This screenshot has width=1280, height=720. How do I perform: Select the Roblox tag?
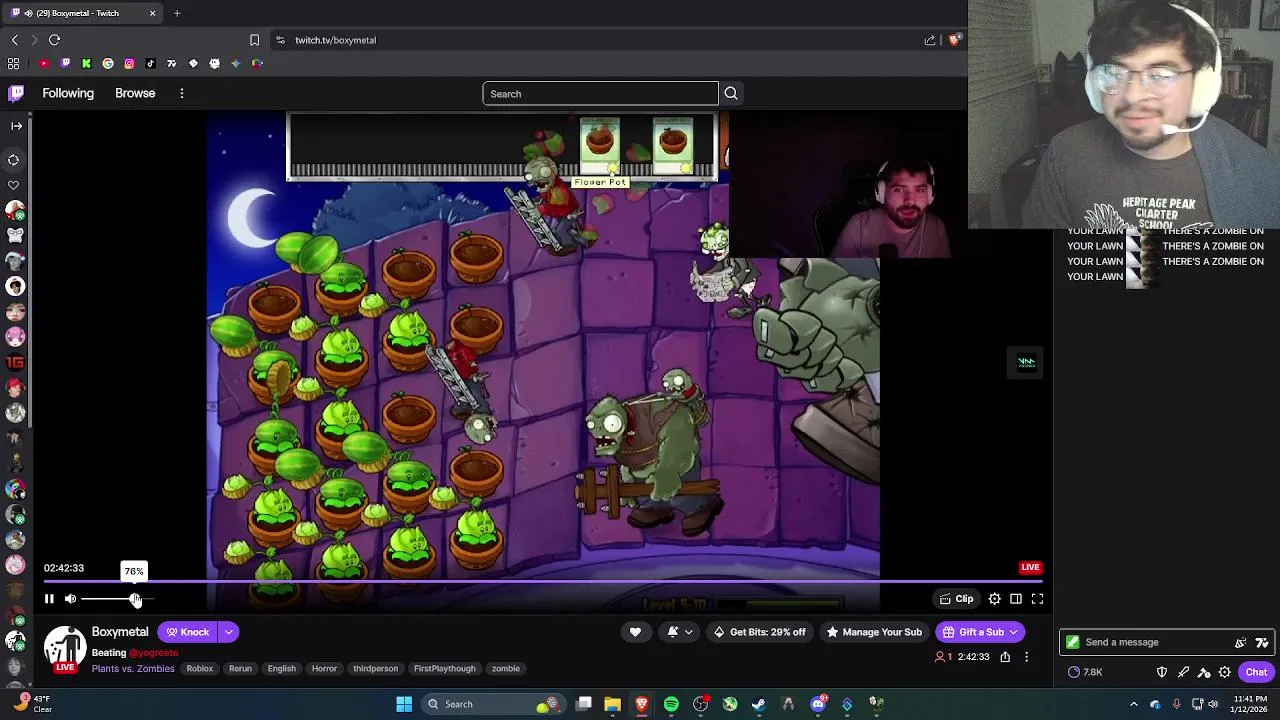point(199,668)
